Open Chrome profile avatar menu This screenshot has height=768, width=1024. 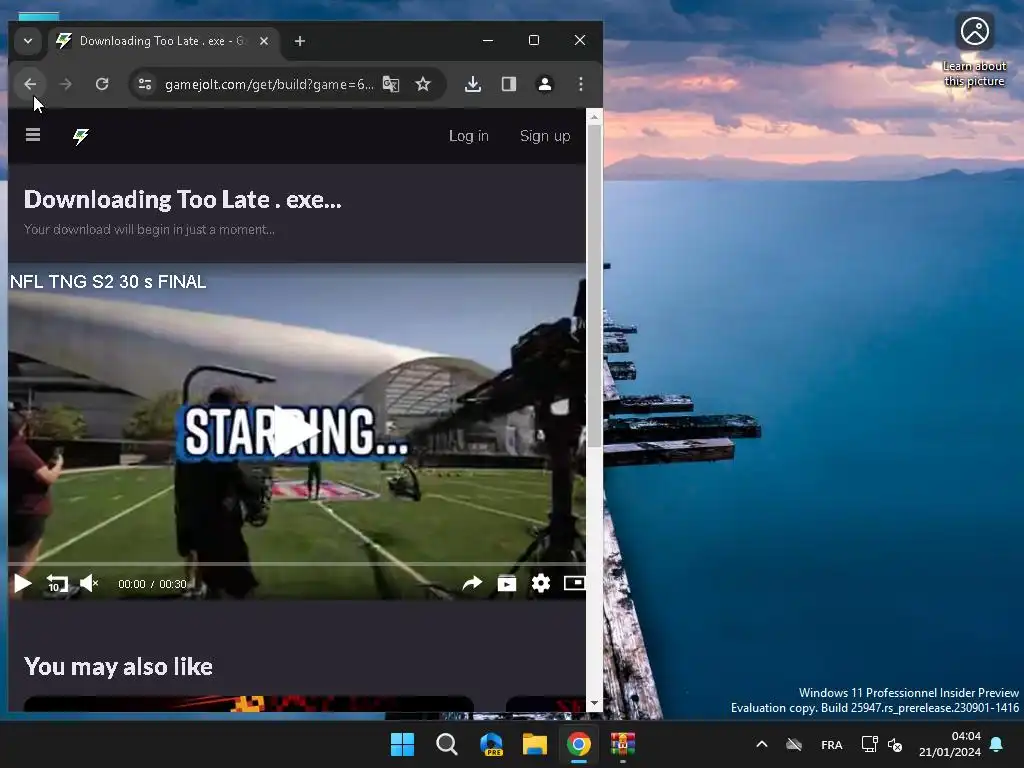point(545,84)
